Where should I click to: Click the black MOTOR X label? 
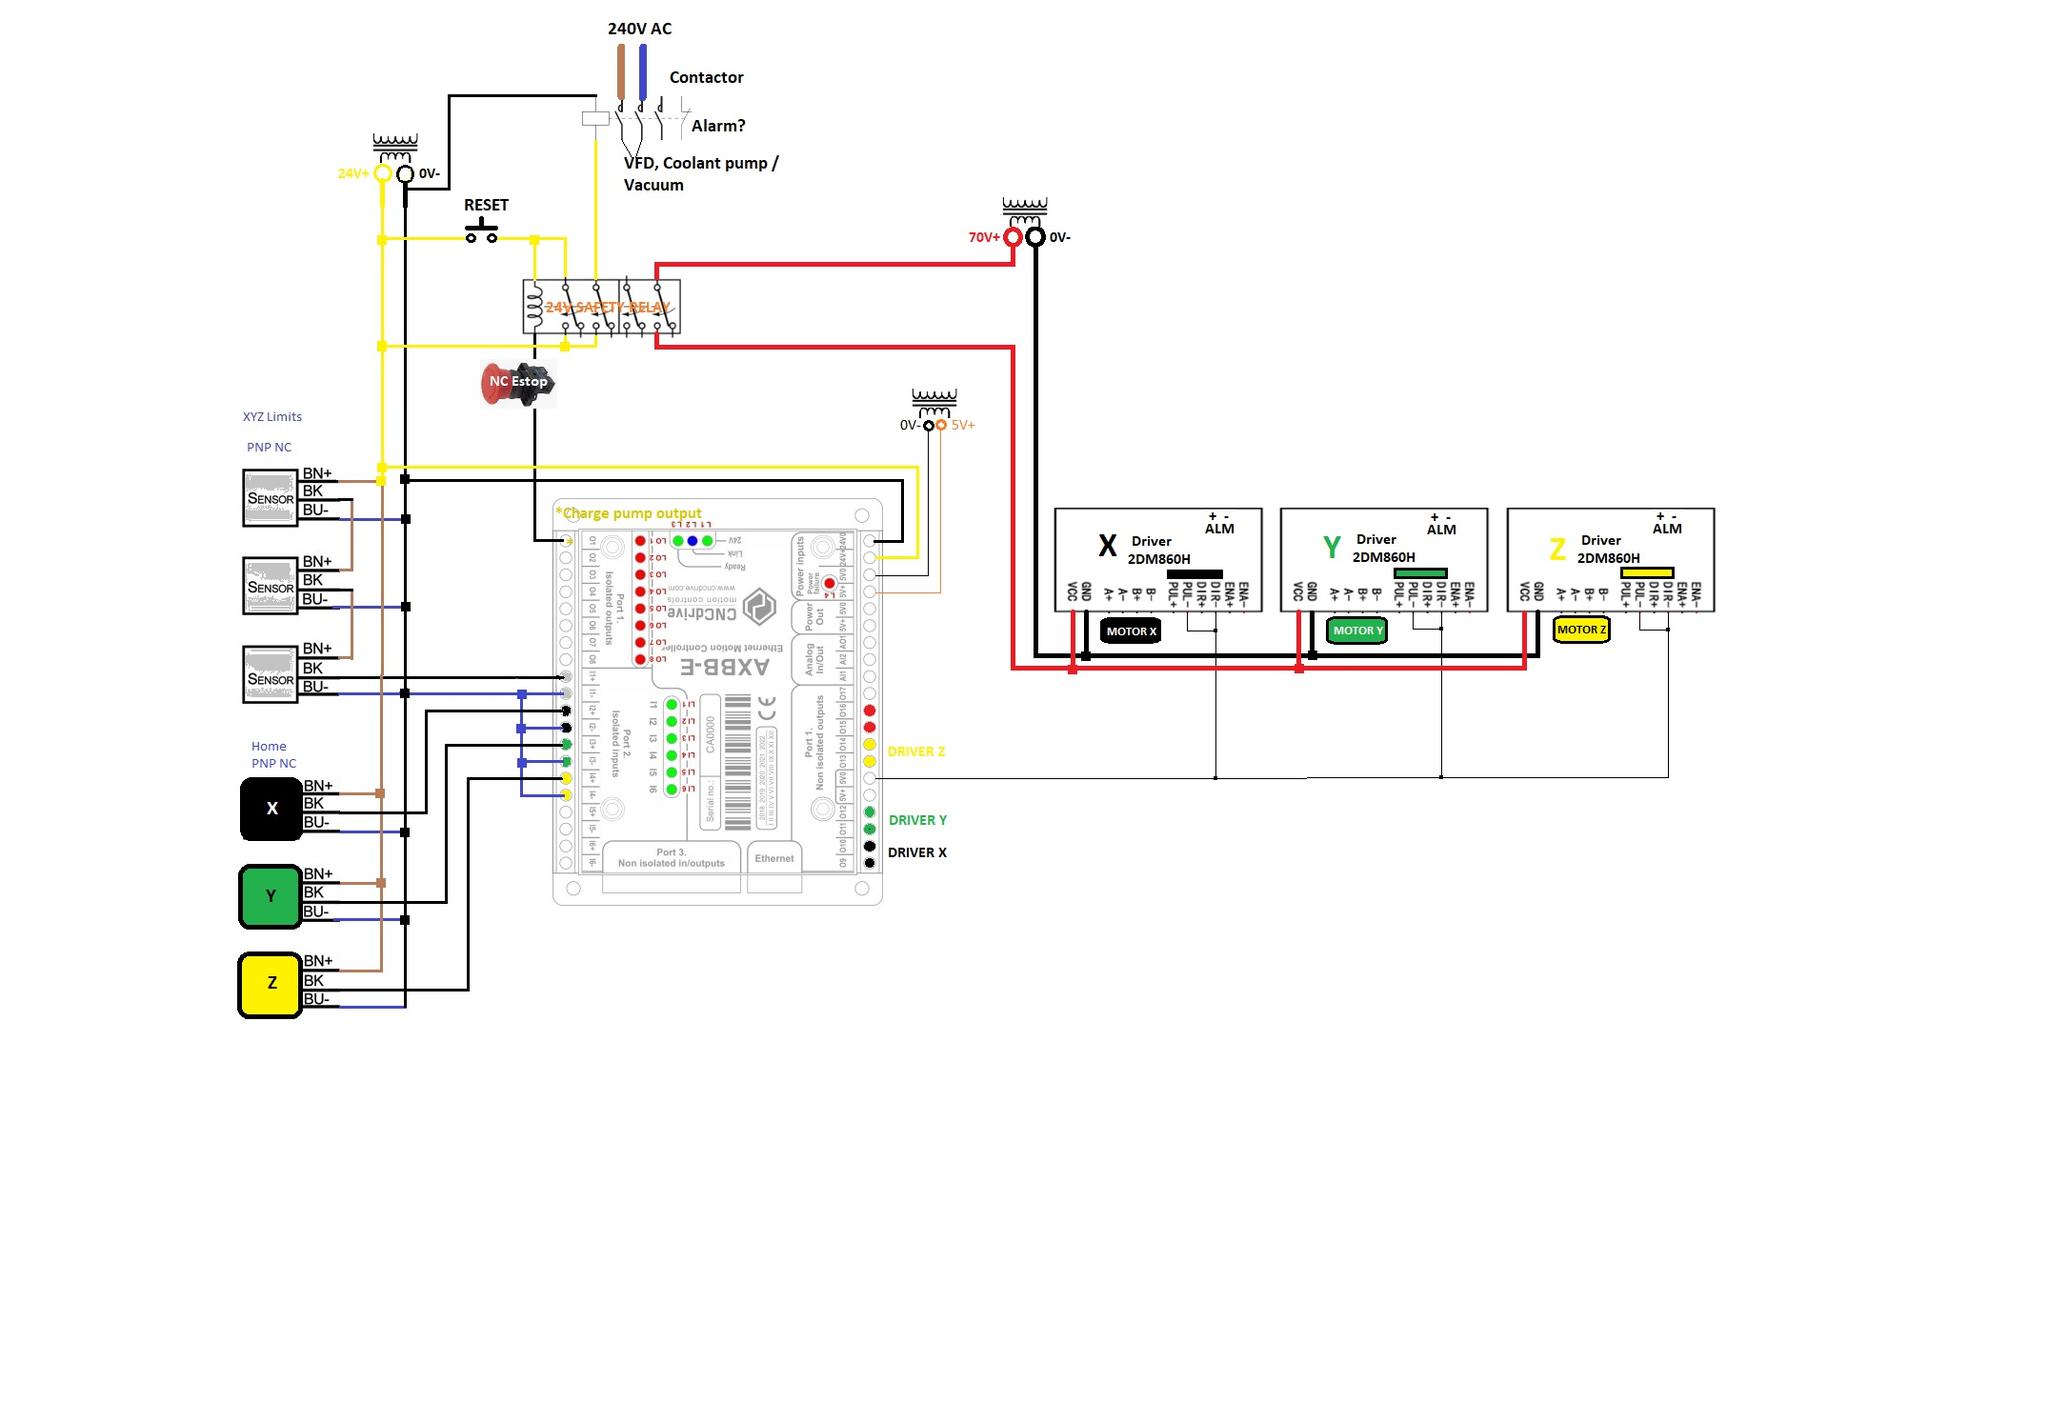[x=1131, y=631]
